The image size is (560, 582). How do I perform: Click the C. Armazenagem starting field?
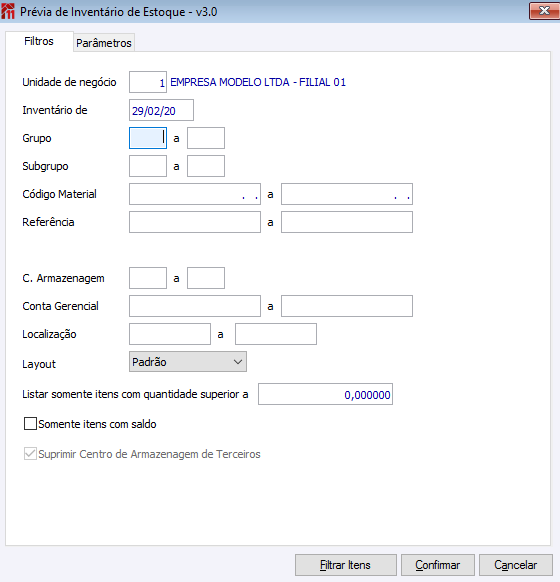pyautogui.click(x=148, y=278)
